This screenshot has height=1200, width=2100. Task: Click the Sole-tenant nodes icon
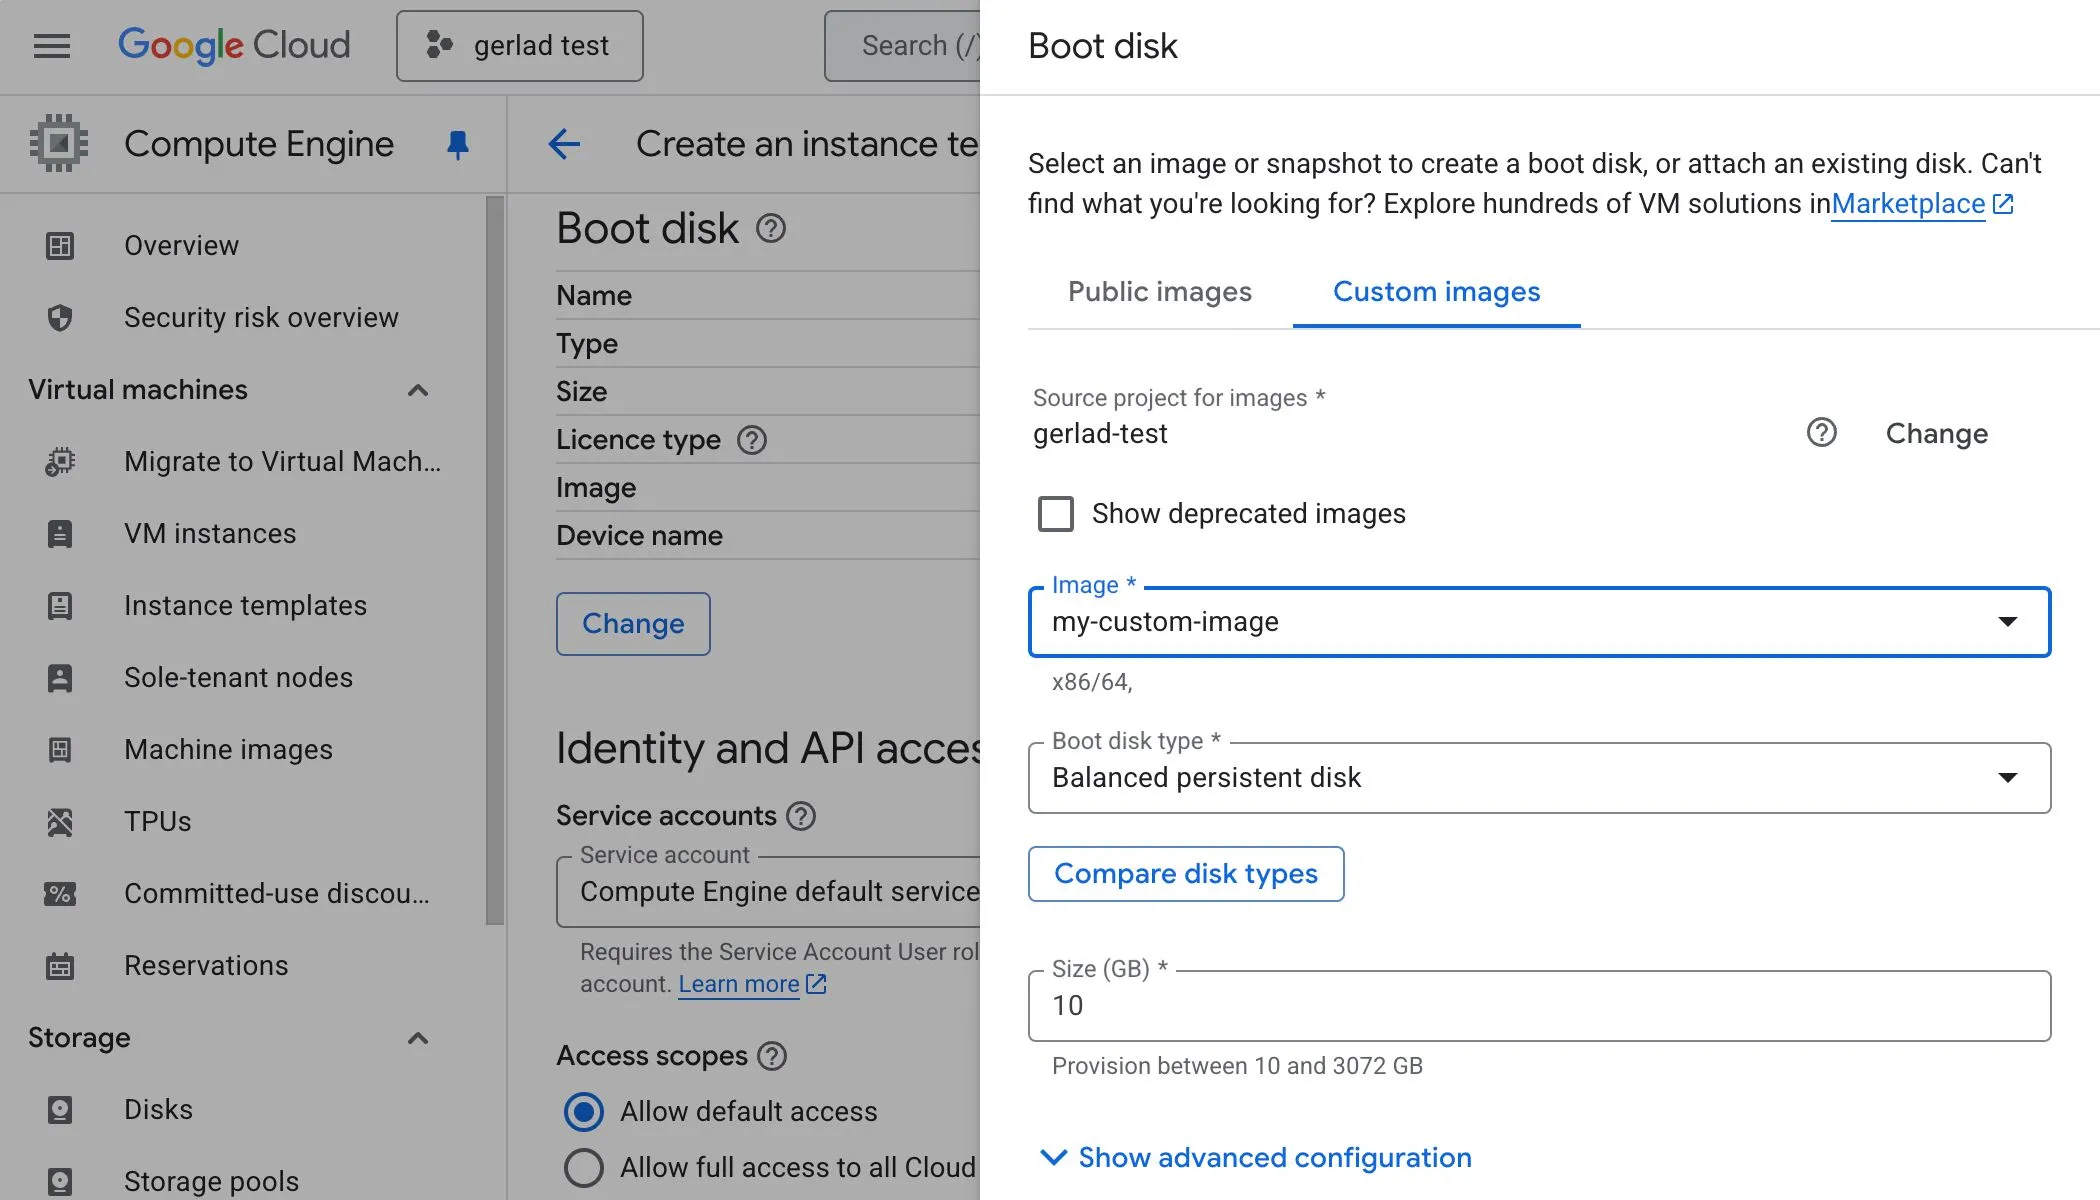click(x=60, y=678)
